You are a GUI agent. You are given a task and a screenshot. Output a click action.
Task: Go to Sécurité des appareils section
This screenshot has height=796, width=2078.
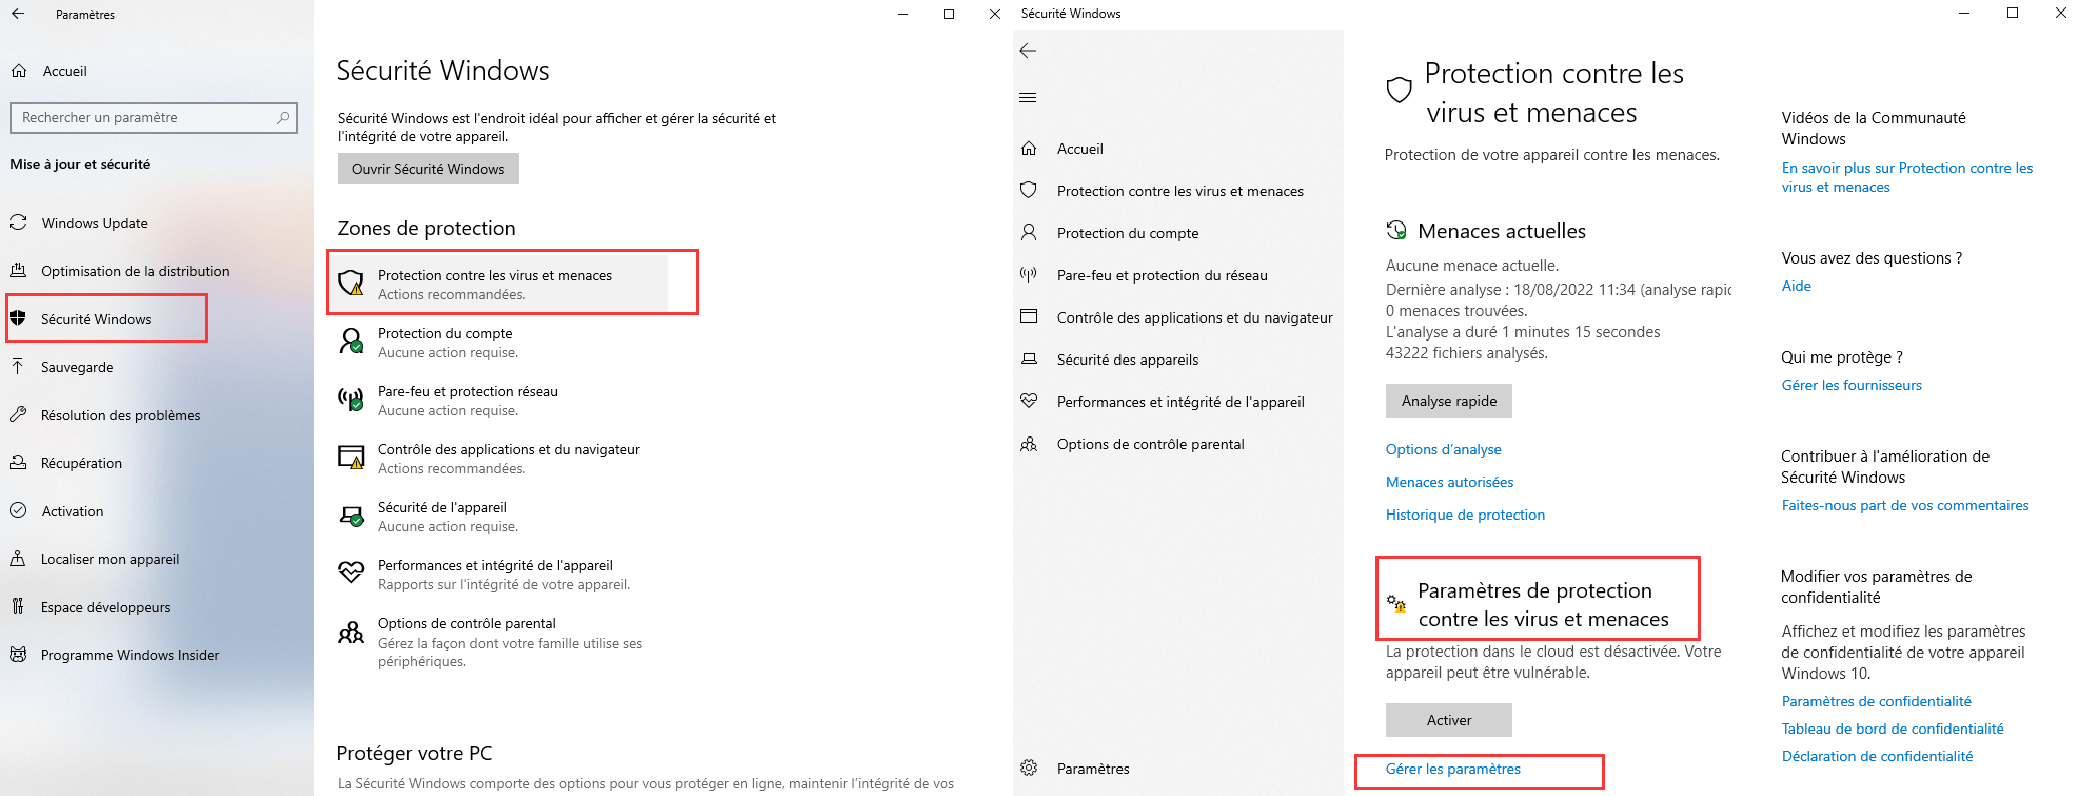click(x=1127, y=360)
